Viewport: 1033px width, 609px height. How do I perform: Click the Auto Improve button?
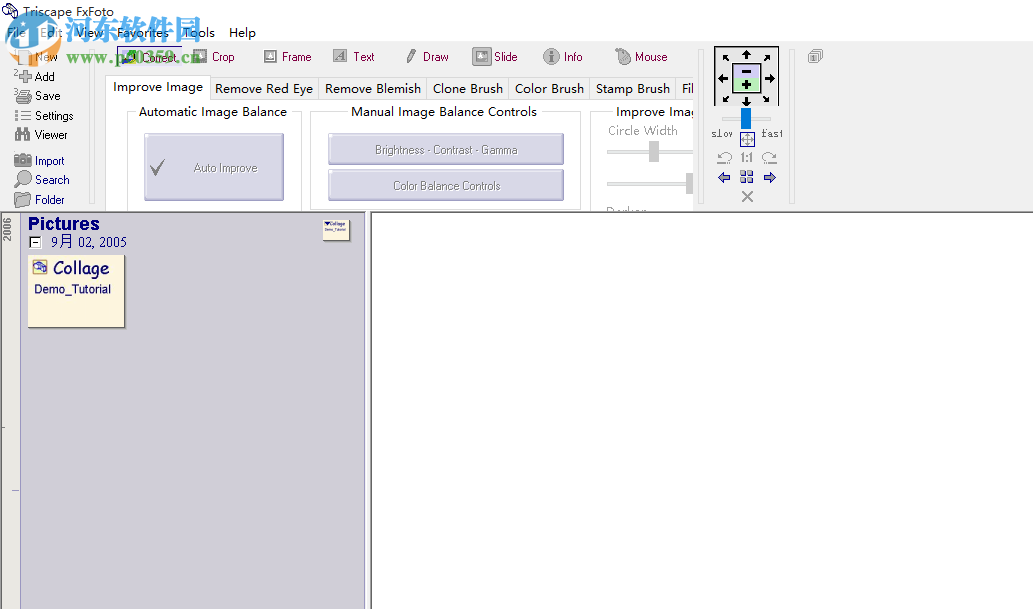pyautogui.click(x=214, y=167)
